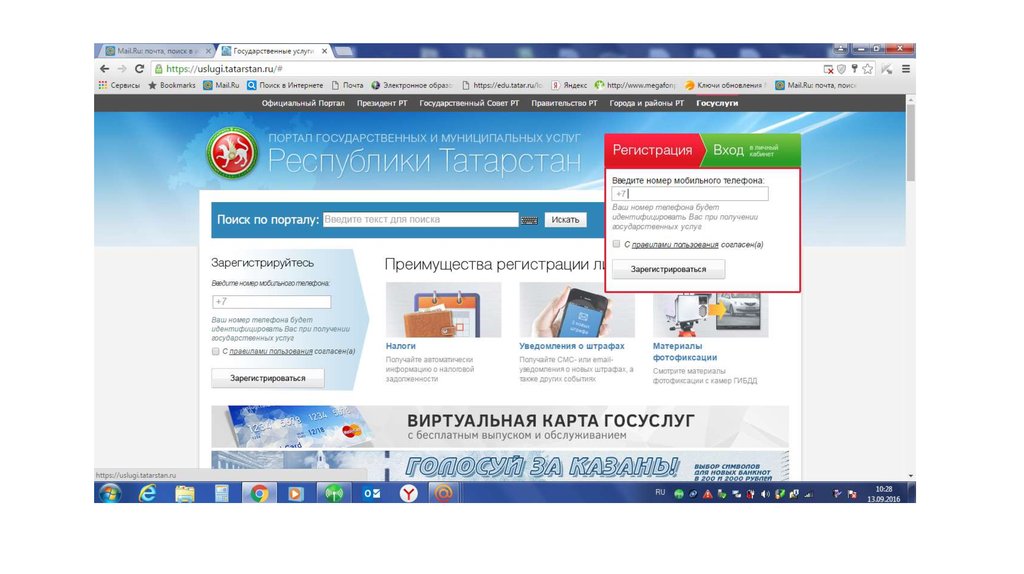Click the browser reload page icon
This screenshot has width=1024, height=574.
click(x=140, y=69)
